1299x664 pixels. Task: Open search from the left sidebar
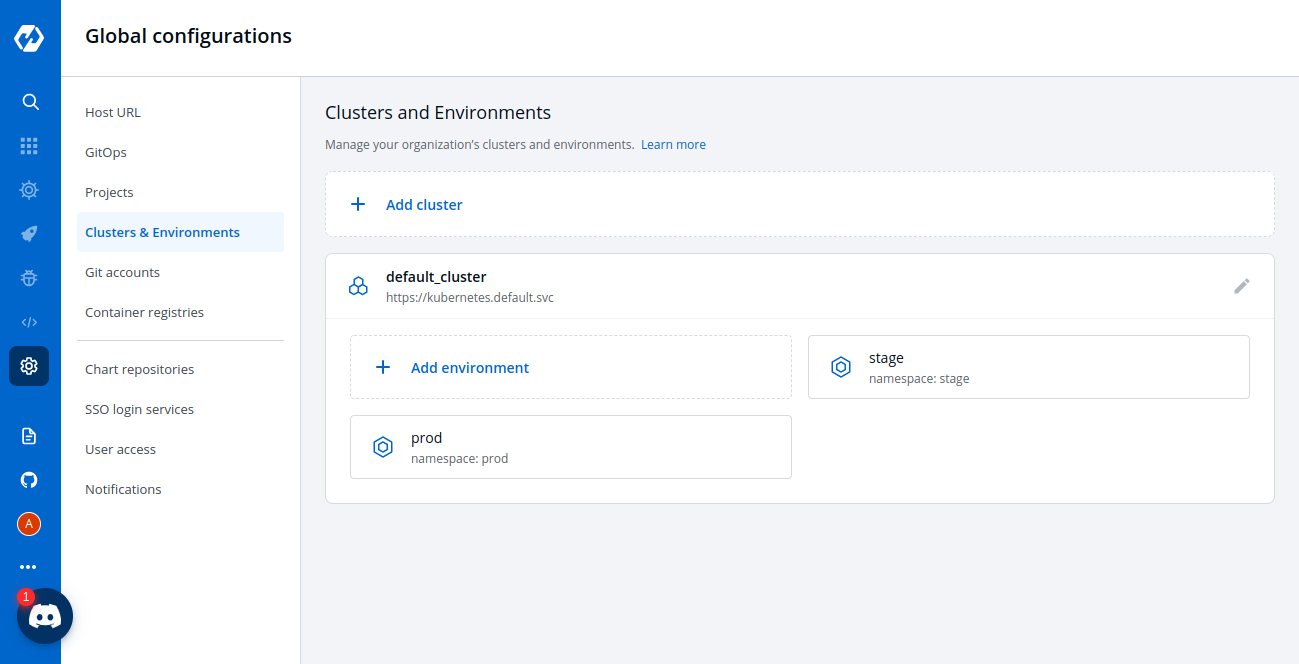(x=30, y=102)
